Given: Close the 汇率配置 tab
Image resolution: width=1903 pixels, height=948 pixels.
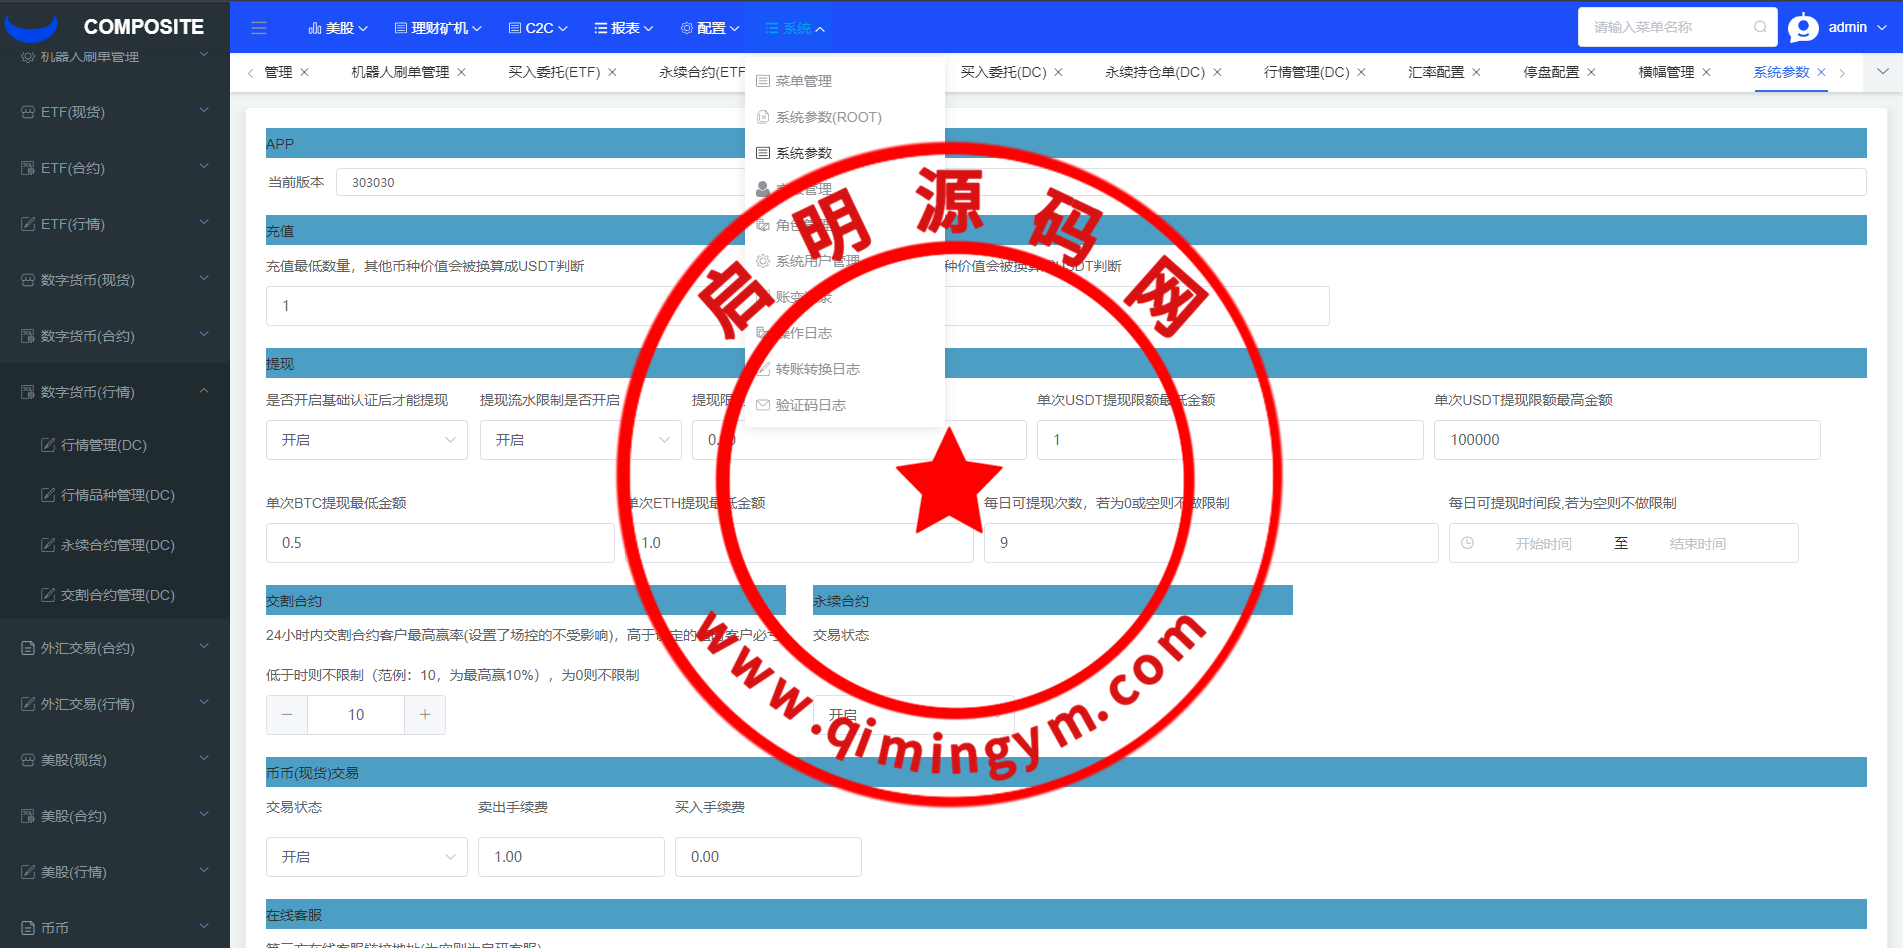Looking at the screenshot, I should pos(1476,72).
